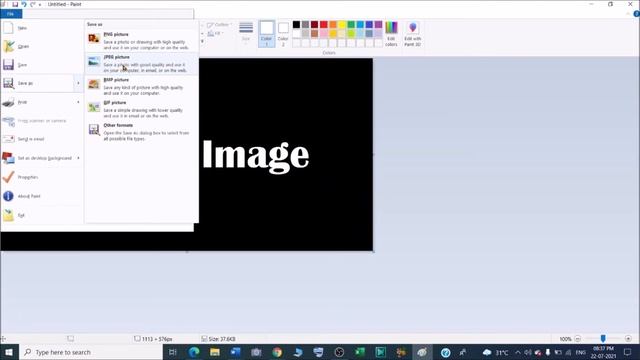This screenshot has height=360, width=640.
Task: Open the Windows Start menu
Action: pyautogui.click(x=9, y=352)
